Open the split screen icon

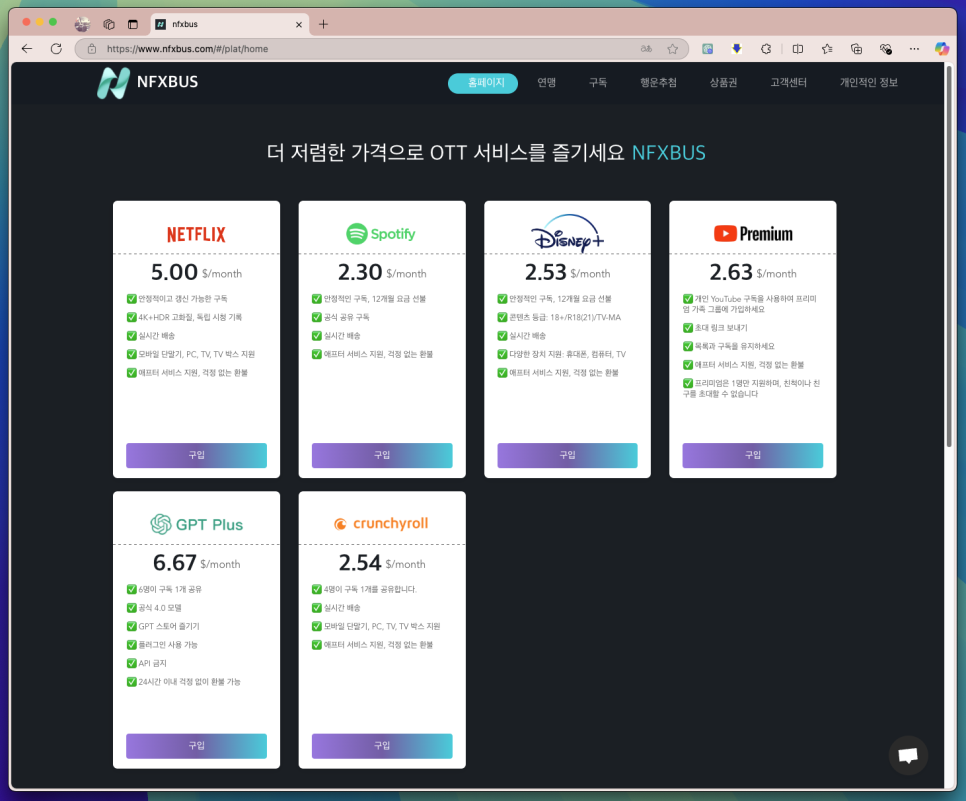798,49
